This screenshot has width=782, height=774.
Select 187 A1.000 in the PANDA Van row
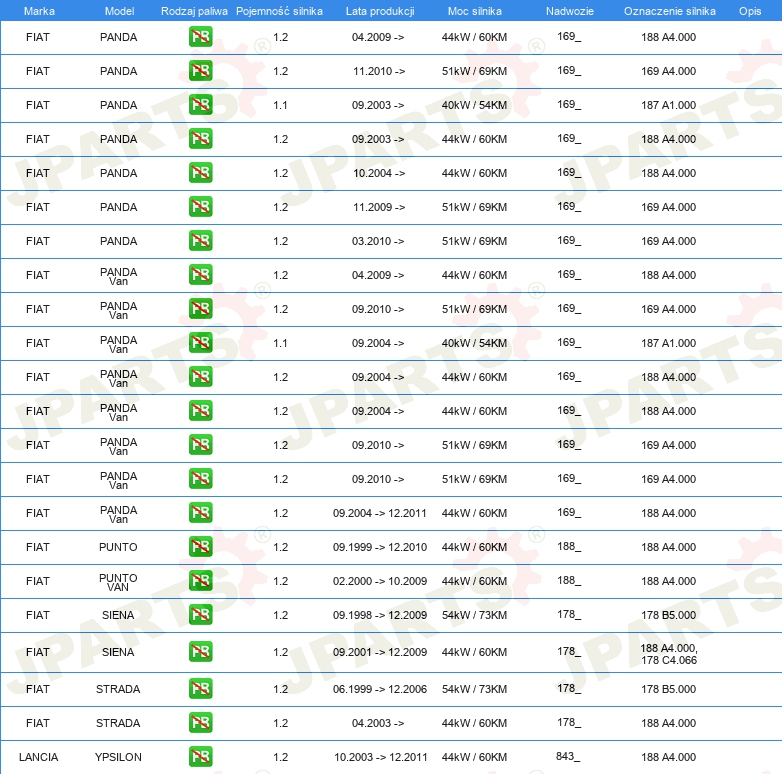[668, 343]
